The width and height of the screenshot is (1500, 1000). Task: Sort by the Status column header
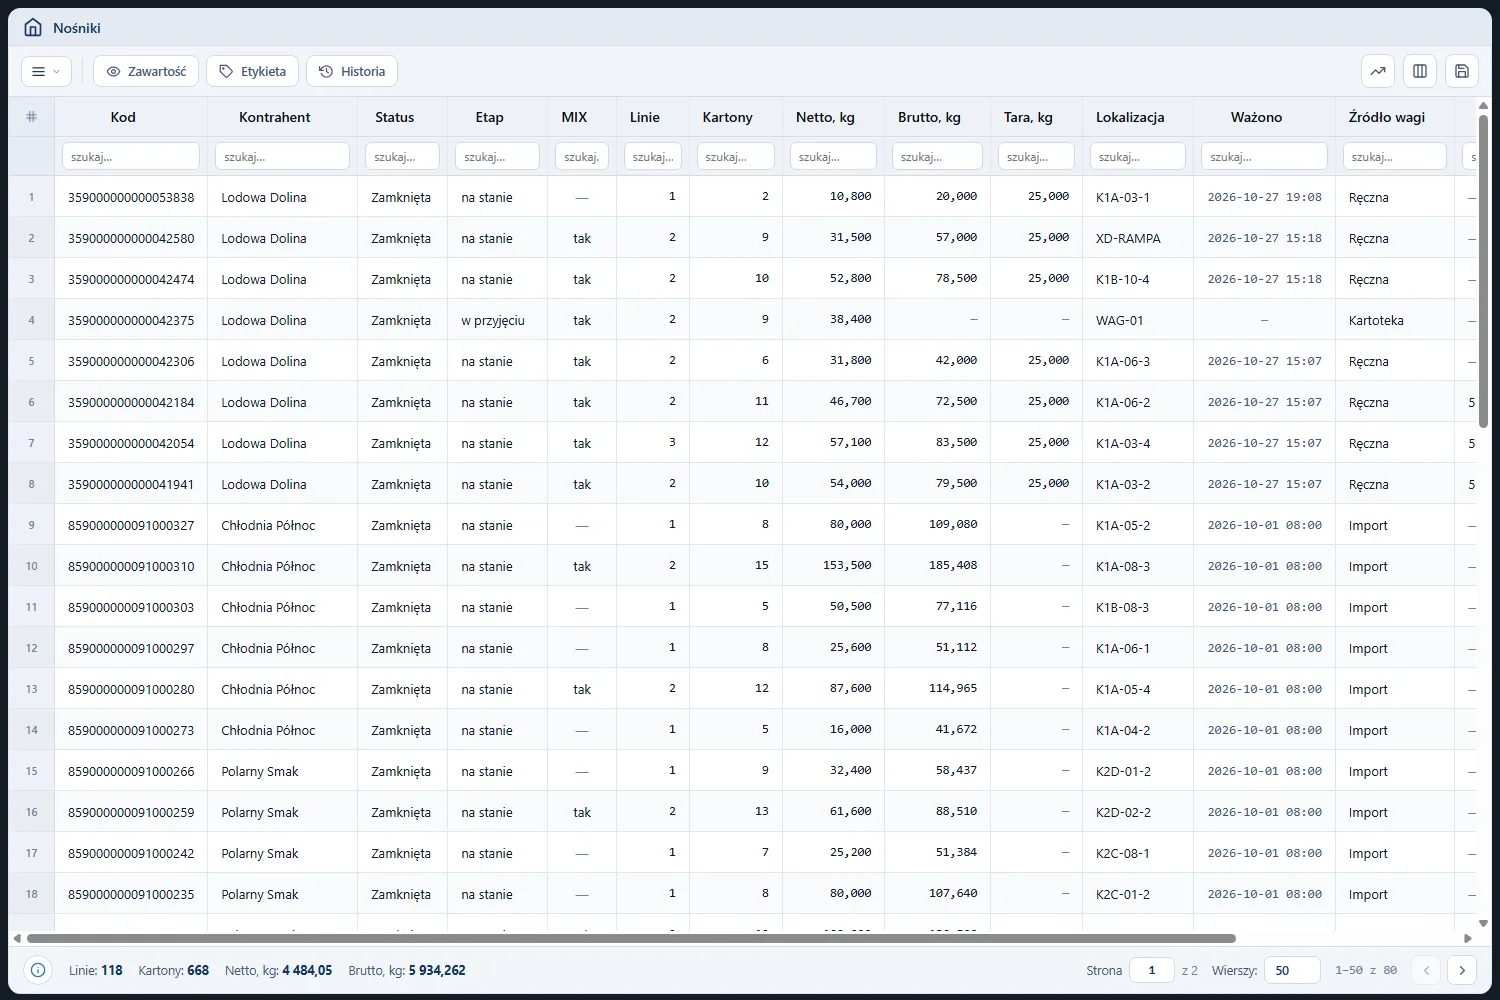[394, 117]
